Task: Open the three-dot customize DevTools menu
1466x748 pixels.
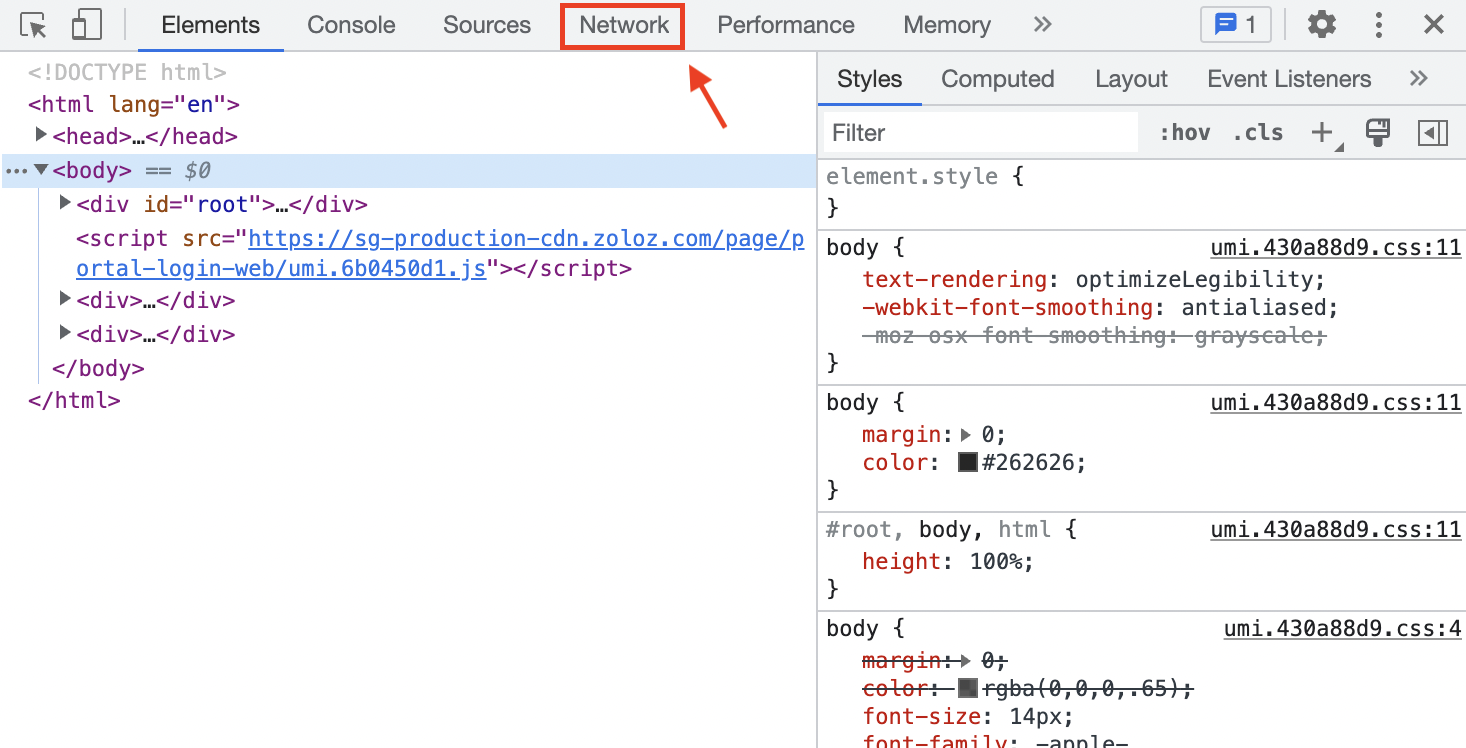Action: point(1379,25)
